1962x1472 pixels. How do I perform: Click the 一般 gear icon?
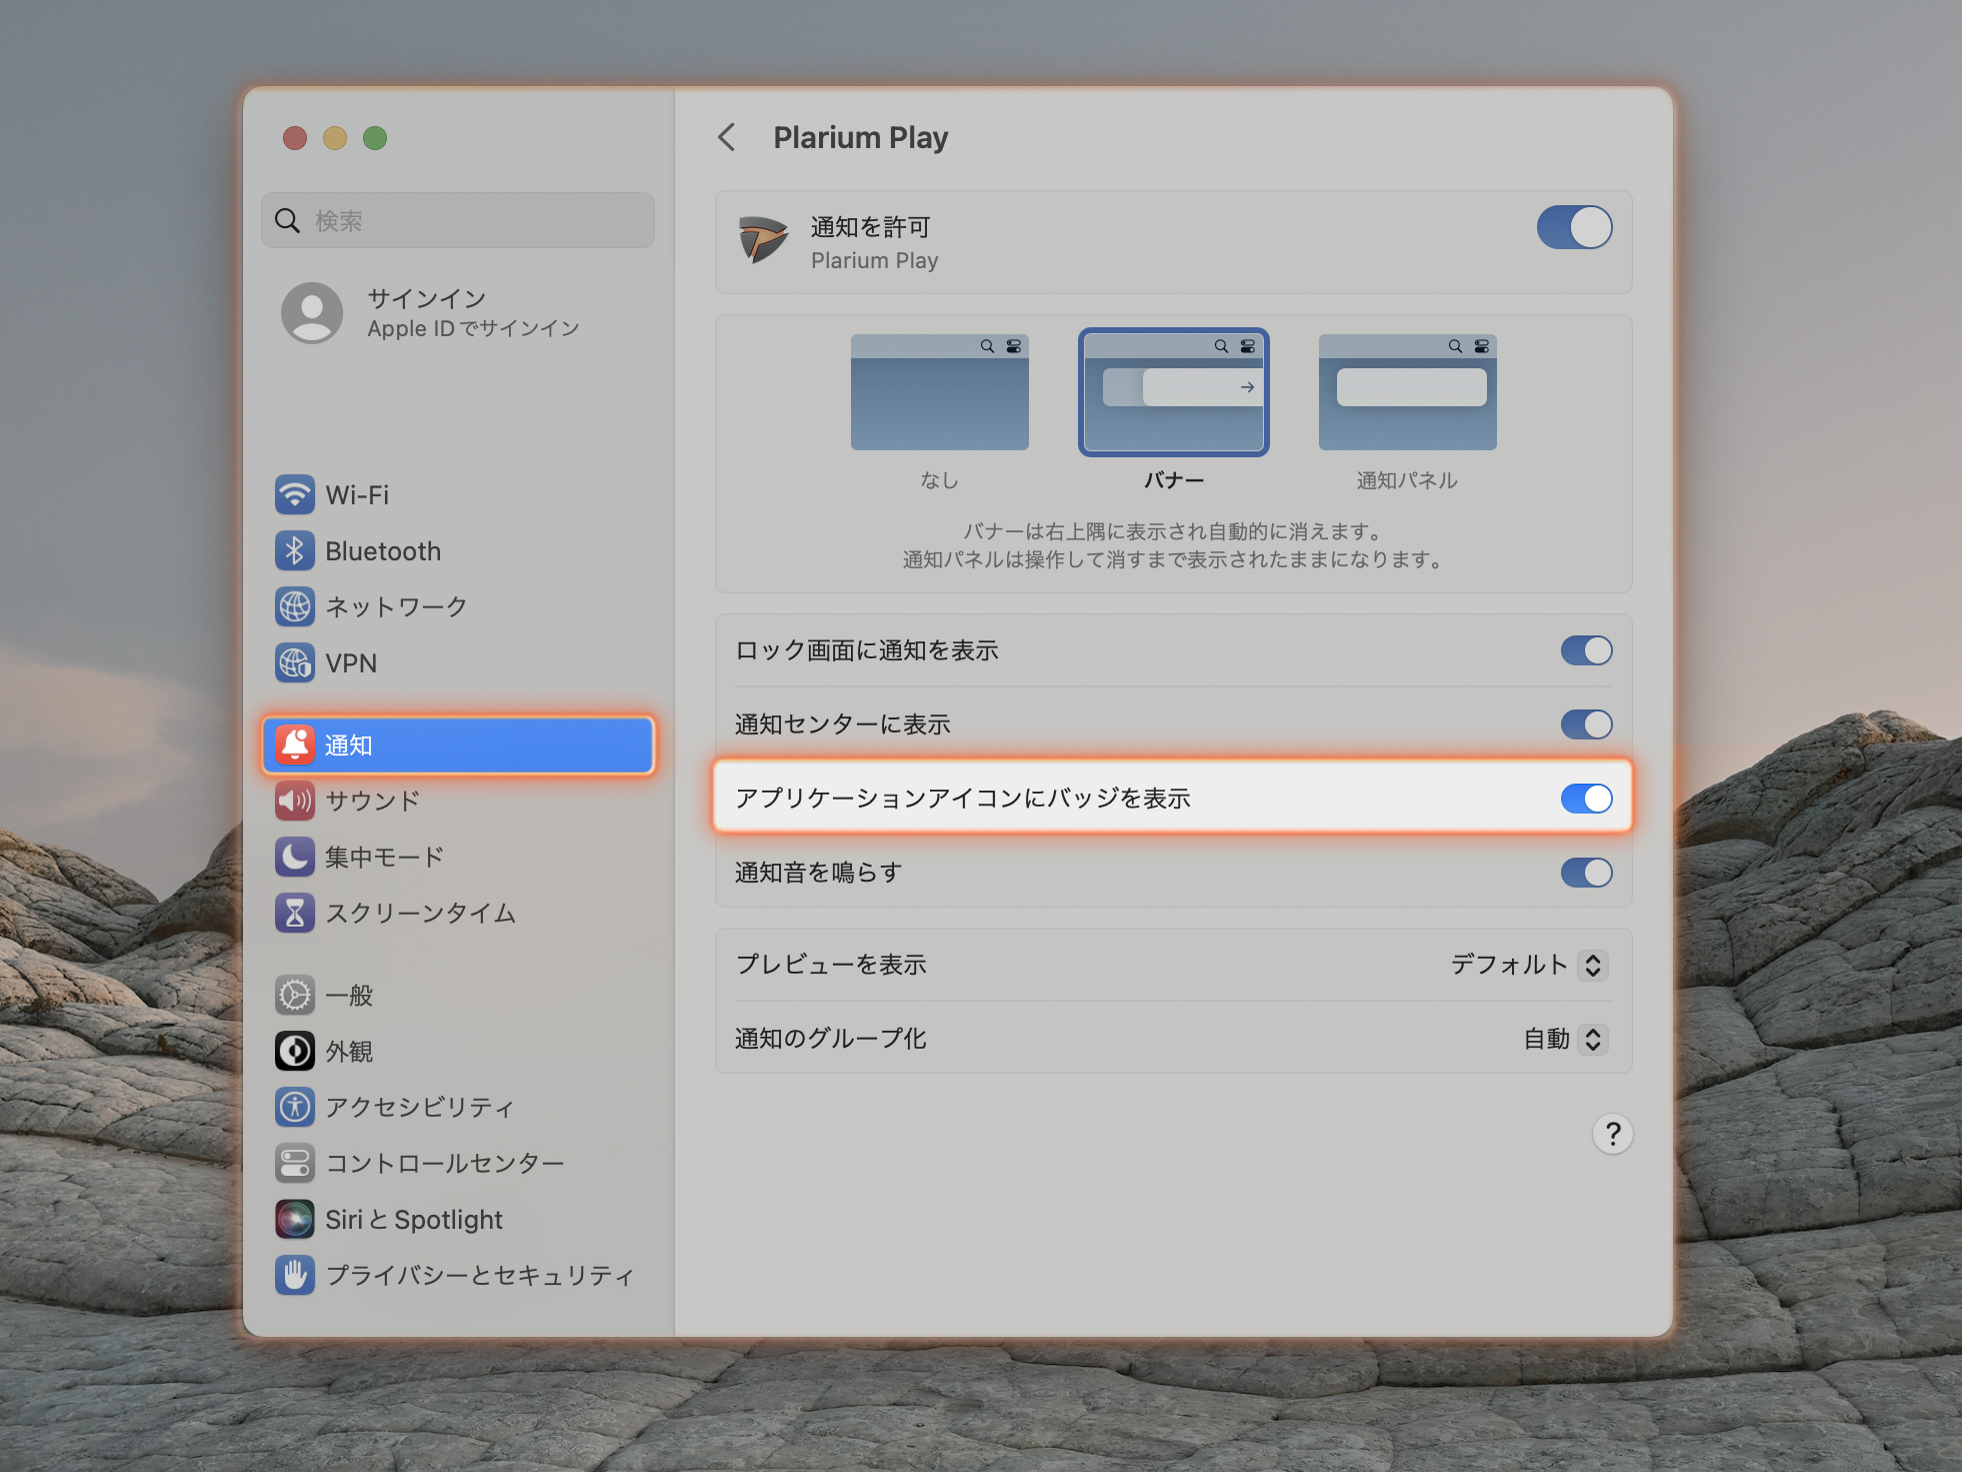click(295, 995)
